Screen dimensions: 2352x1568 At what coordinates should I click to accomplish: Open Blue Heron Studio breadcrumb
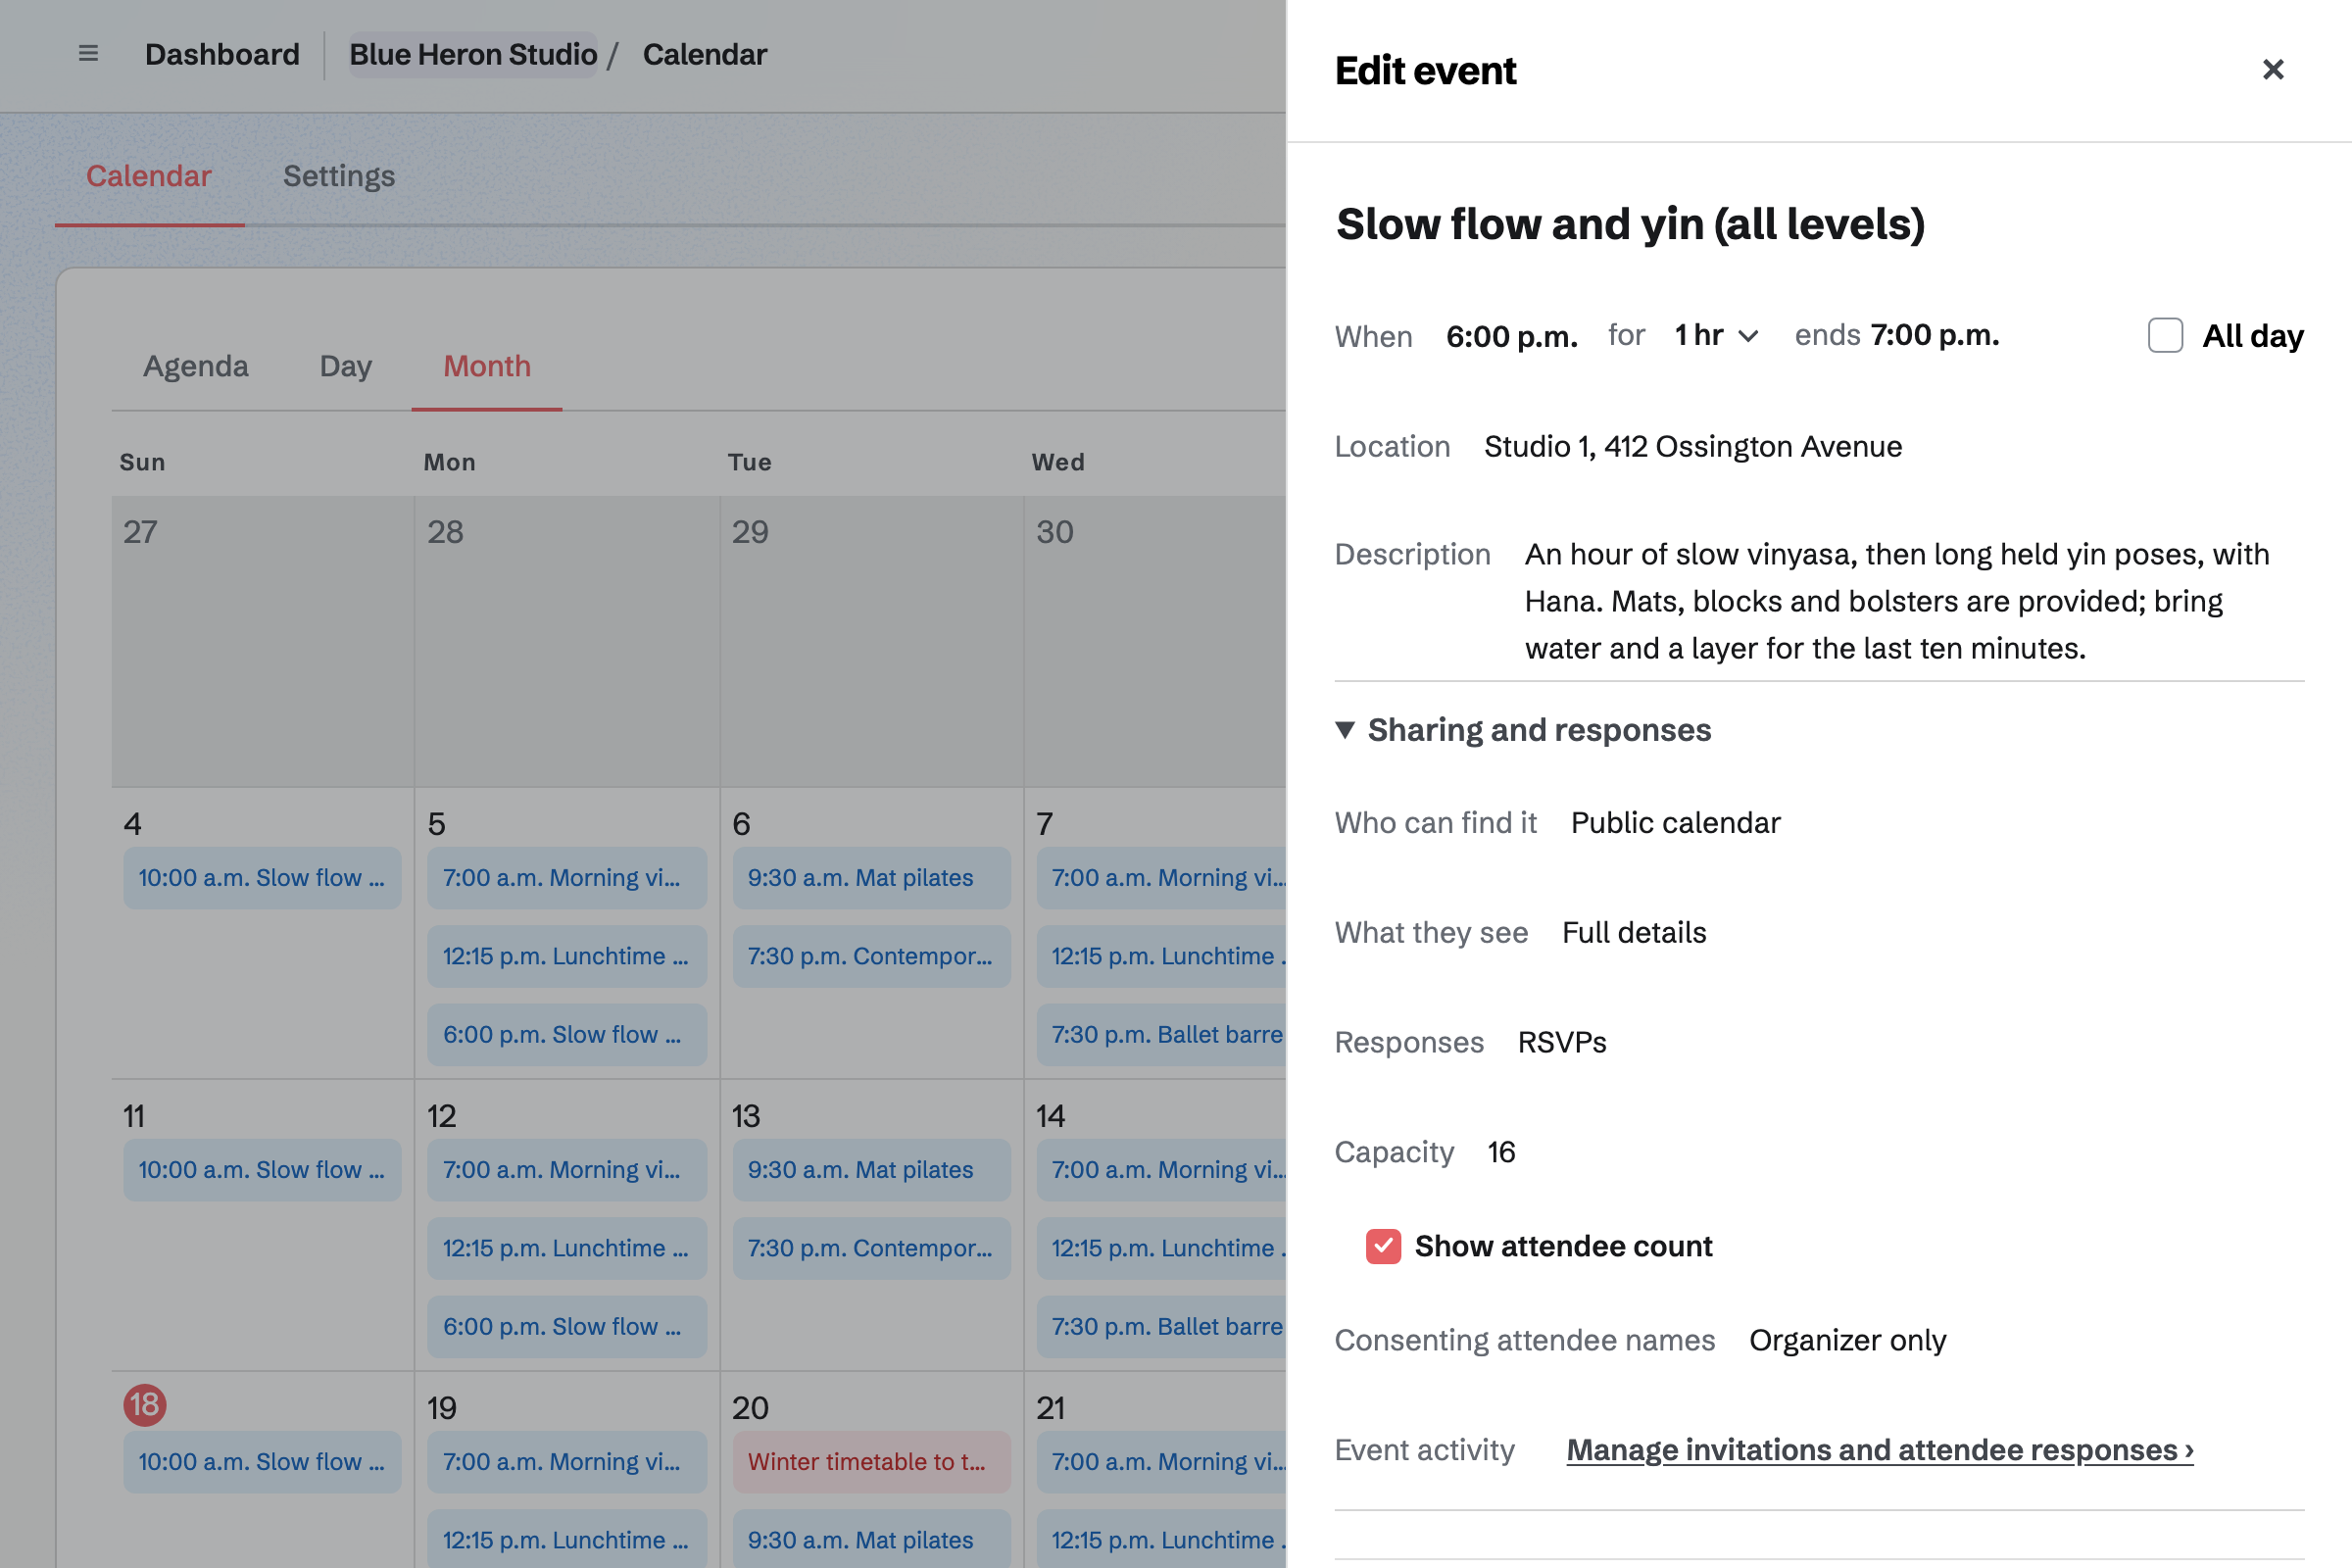473,54
